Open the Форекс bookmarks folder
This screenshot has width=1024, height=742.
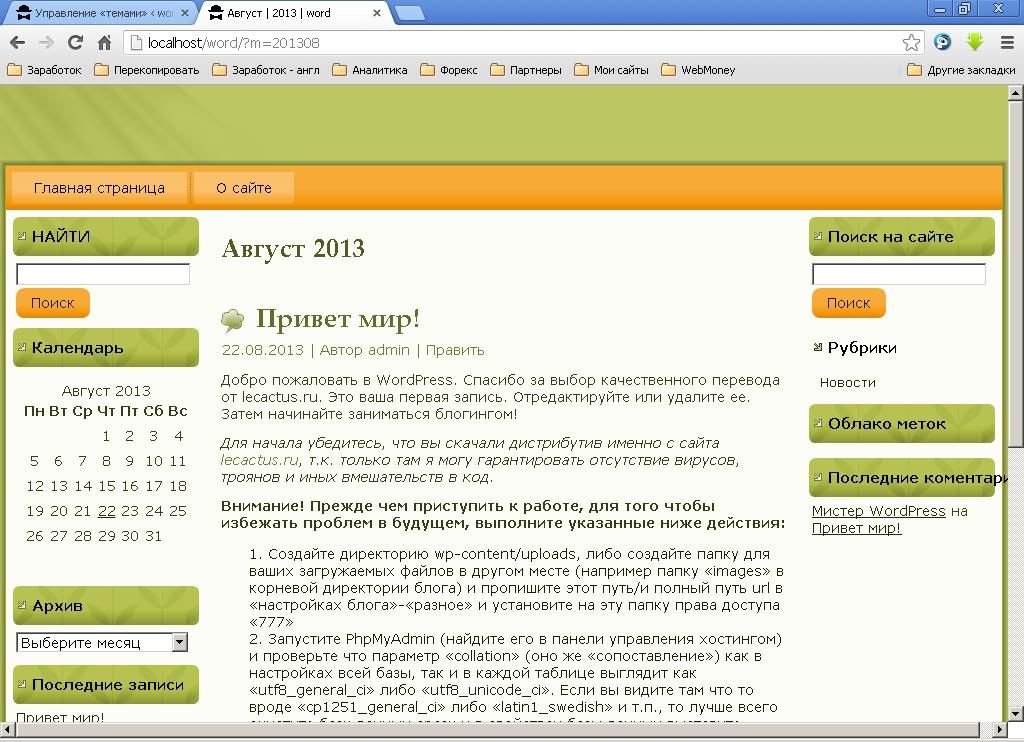449,70
